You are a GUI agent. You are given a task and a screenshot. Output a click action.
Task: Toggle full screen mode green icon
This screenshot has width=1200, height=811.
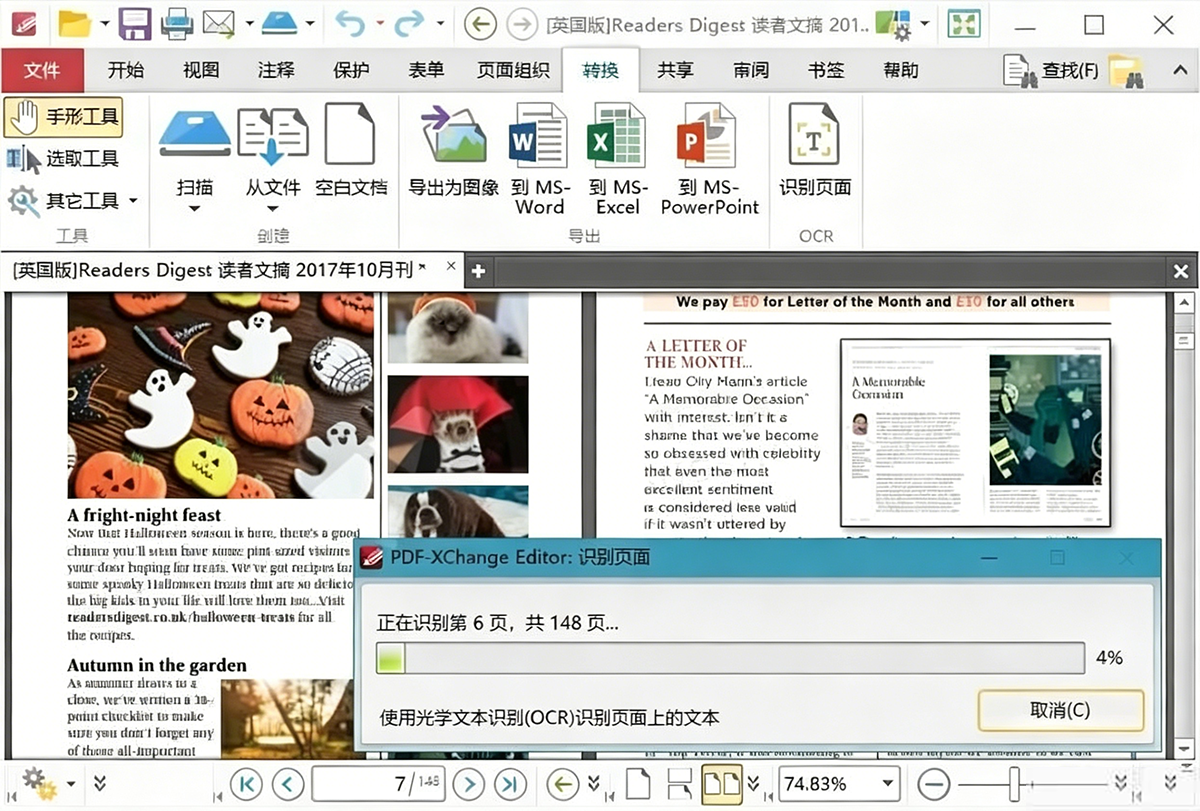coord(964,24)
